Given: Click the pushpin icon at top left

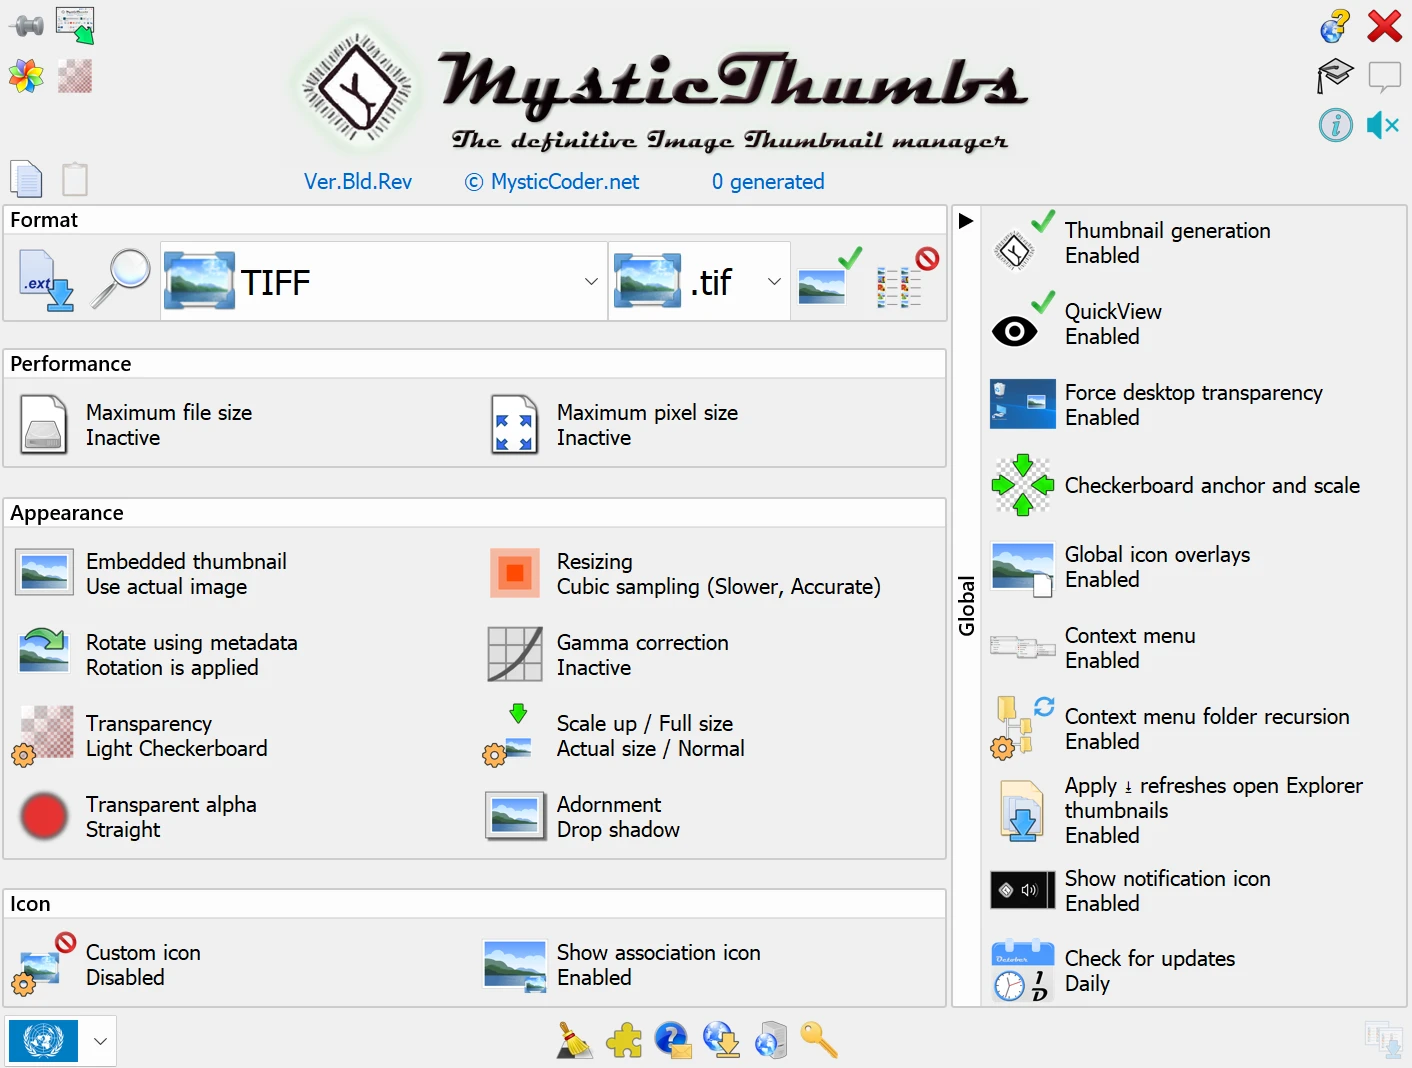Looking at the screenshot, I should click(x=27, y=25).
